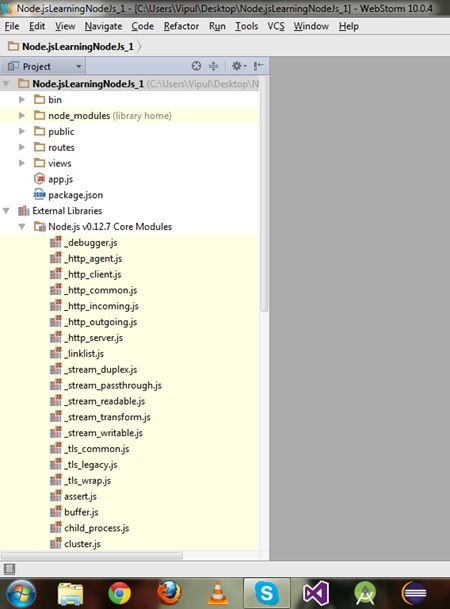This screenshot has height=609, width=450.
Task: Collapse Node.js v0.12.7 Core Modules
Action: [22, 226]
